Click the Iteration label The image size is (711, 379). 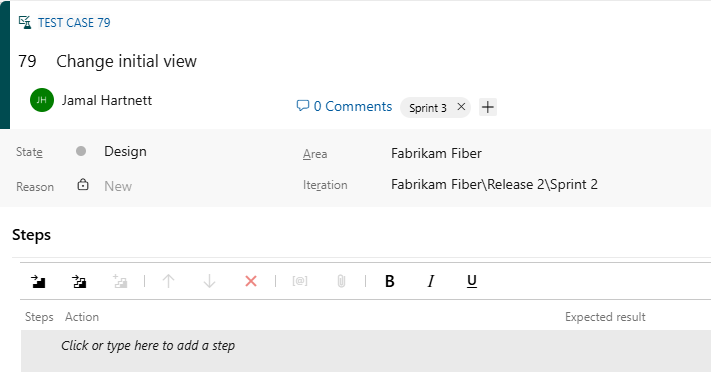pyautogui.click(x=325, y=185)
